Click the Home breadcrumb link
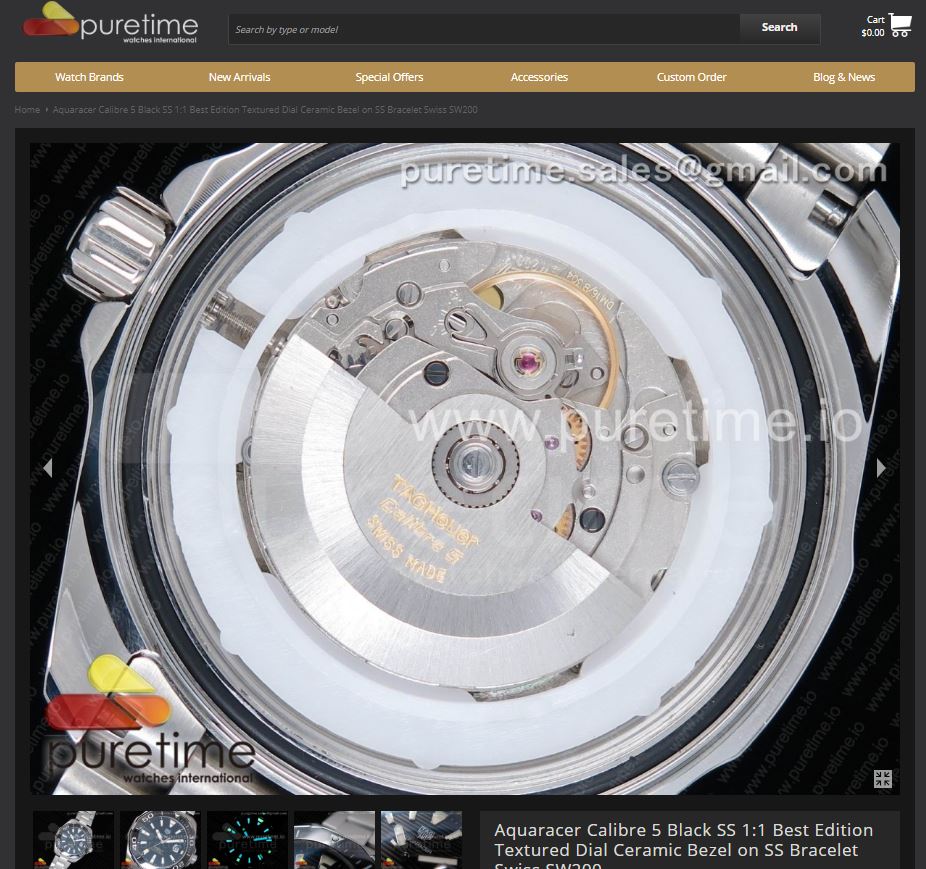926x869 pixels. [27, 109]
